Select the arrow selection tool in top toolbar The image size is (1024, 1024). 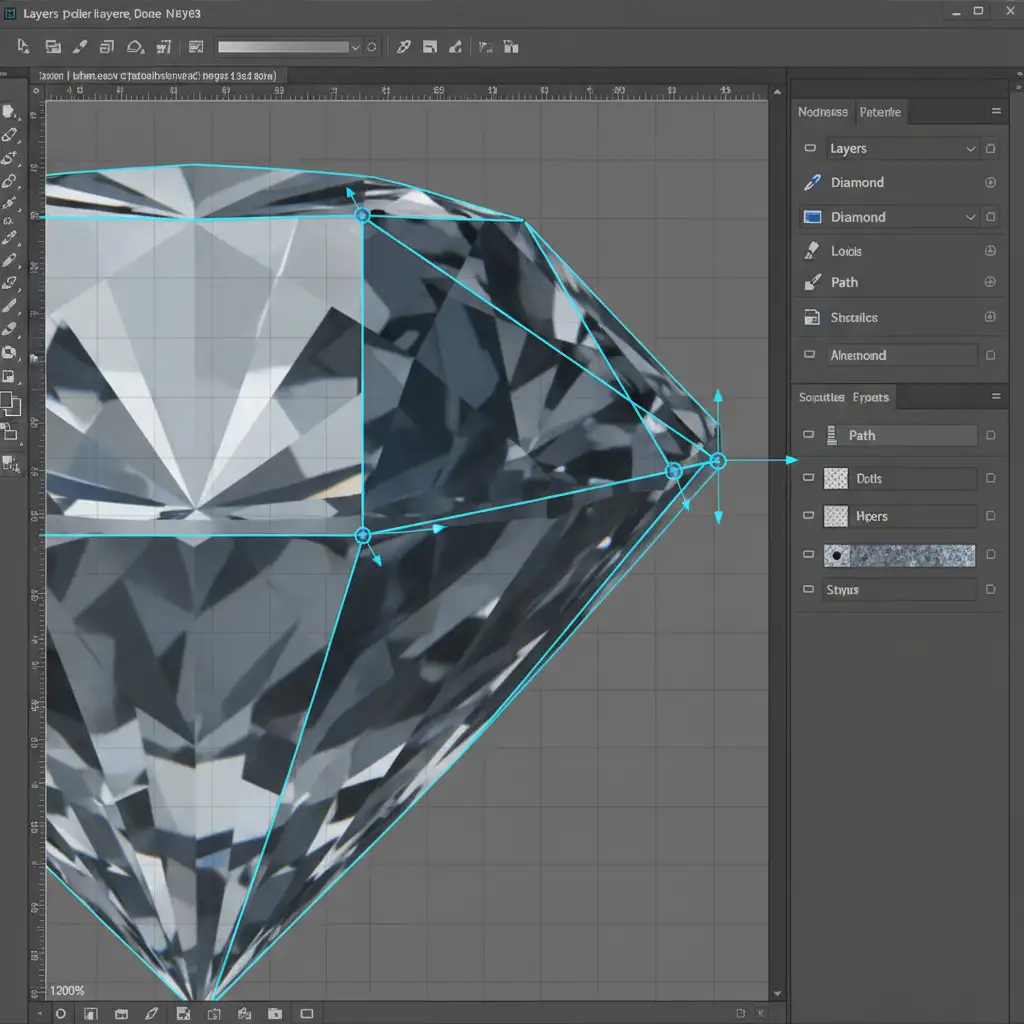click(x=24, y=46)
